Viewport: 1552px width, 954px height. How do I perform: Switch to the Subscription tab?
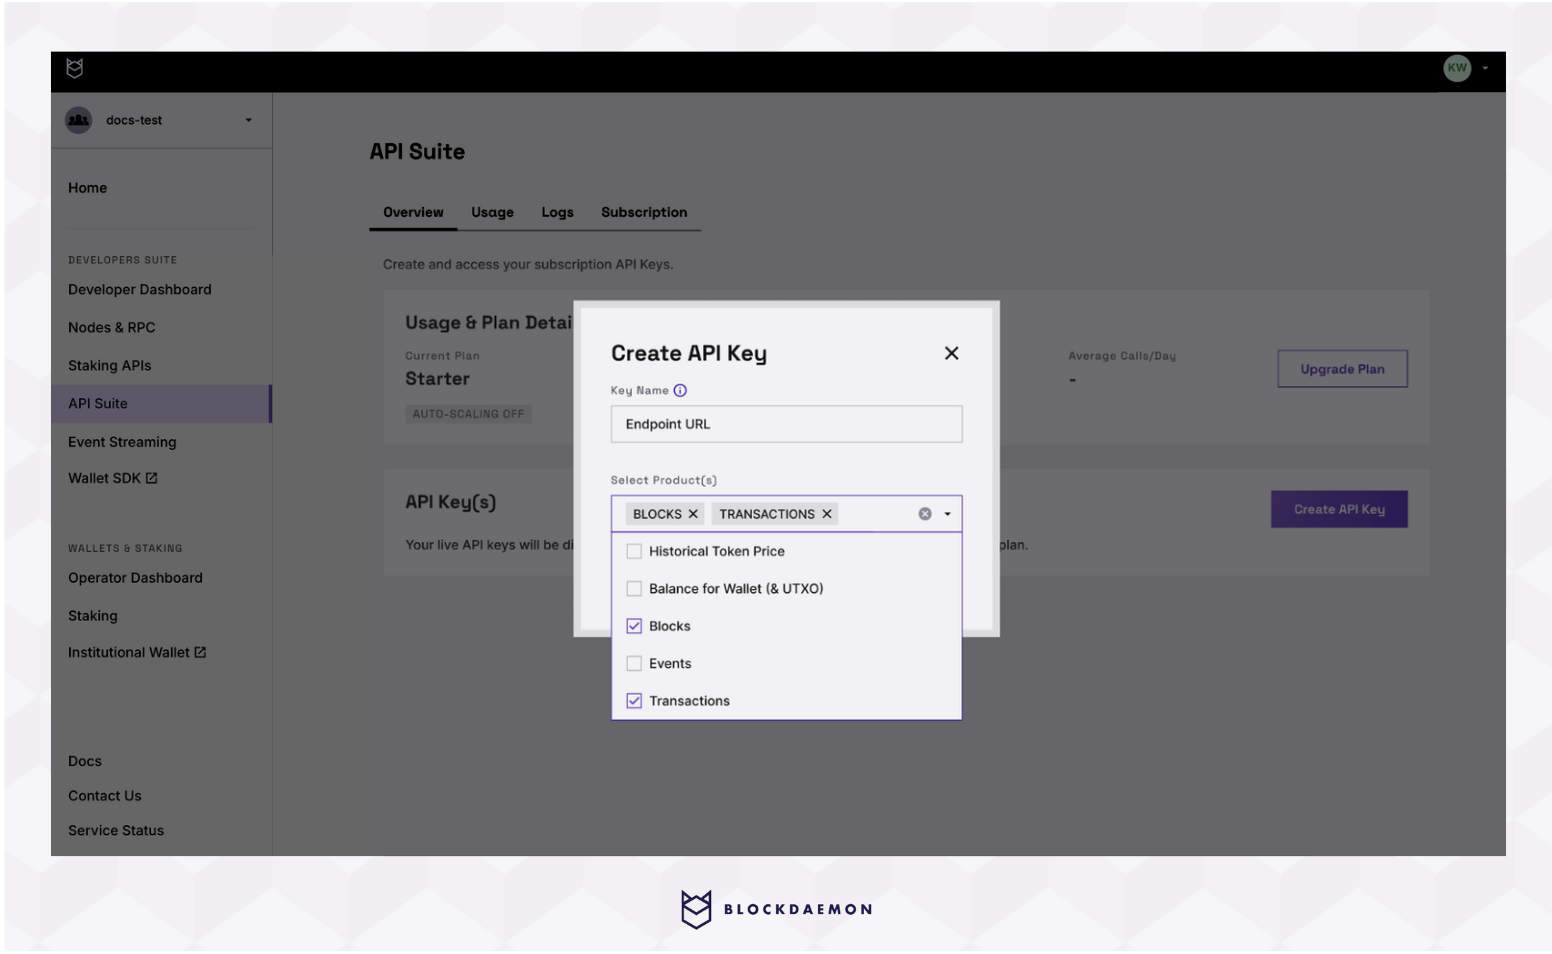pyautogui.click(x=644, y=213)
